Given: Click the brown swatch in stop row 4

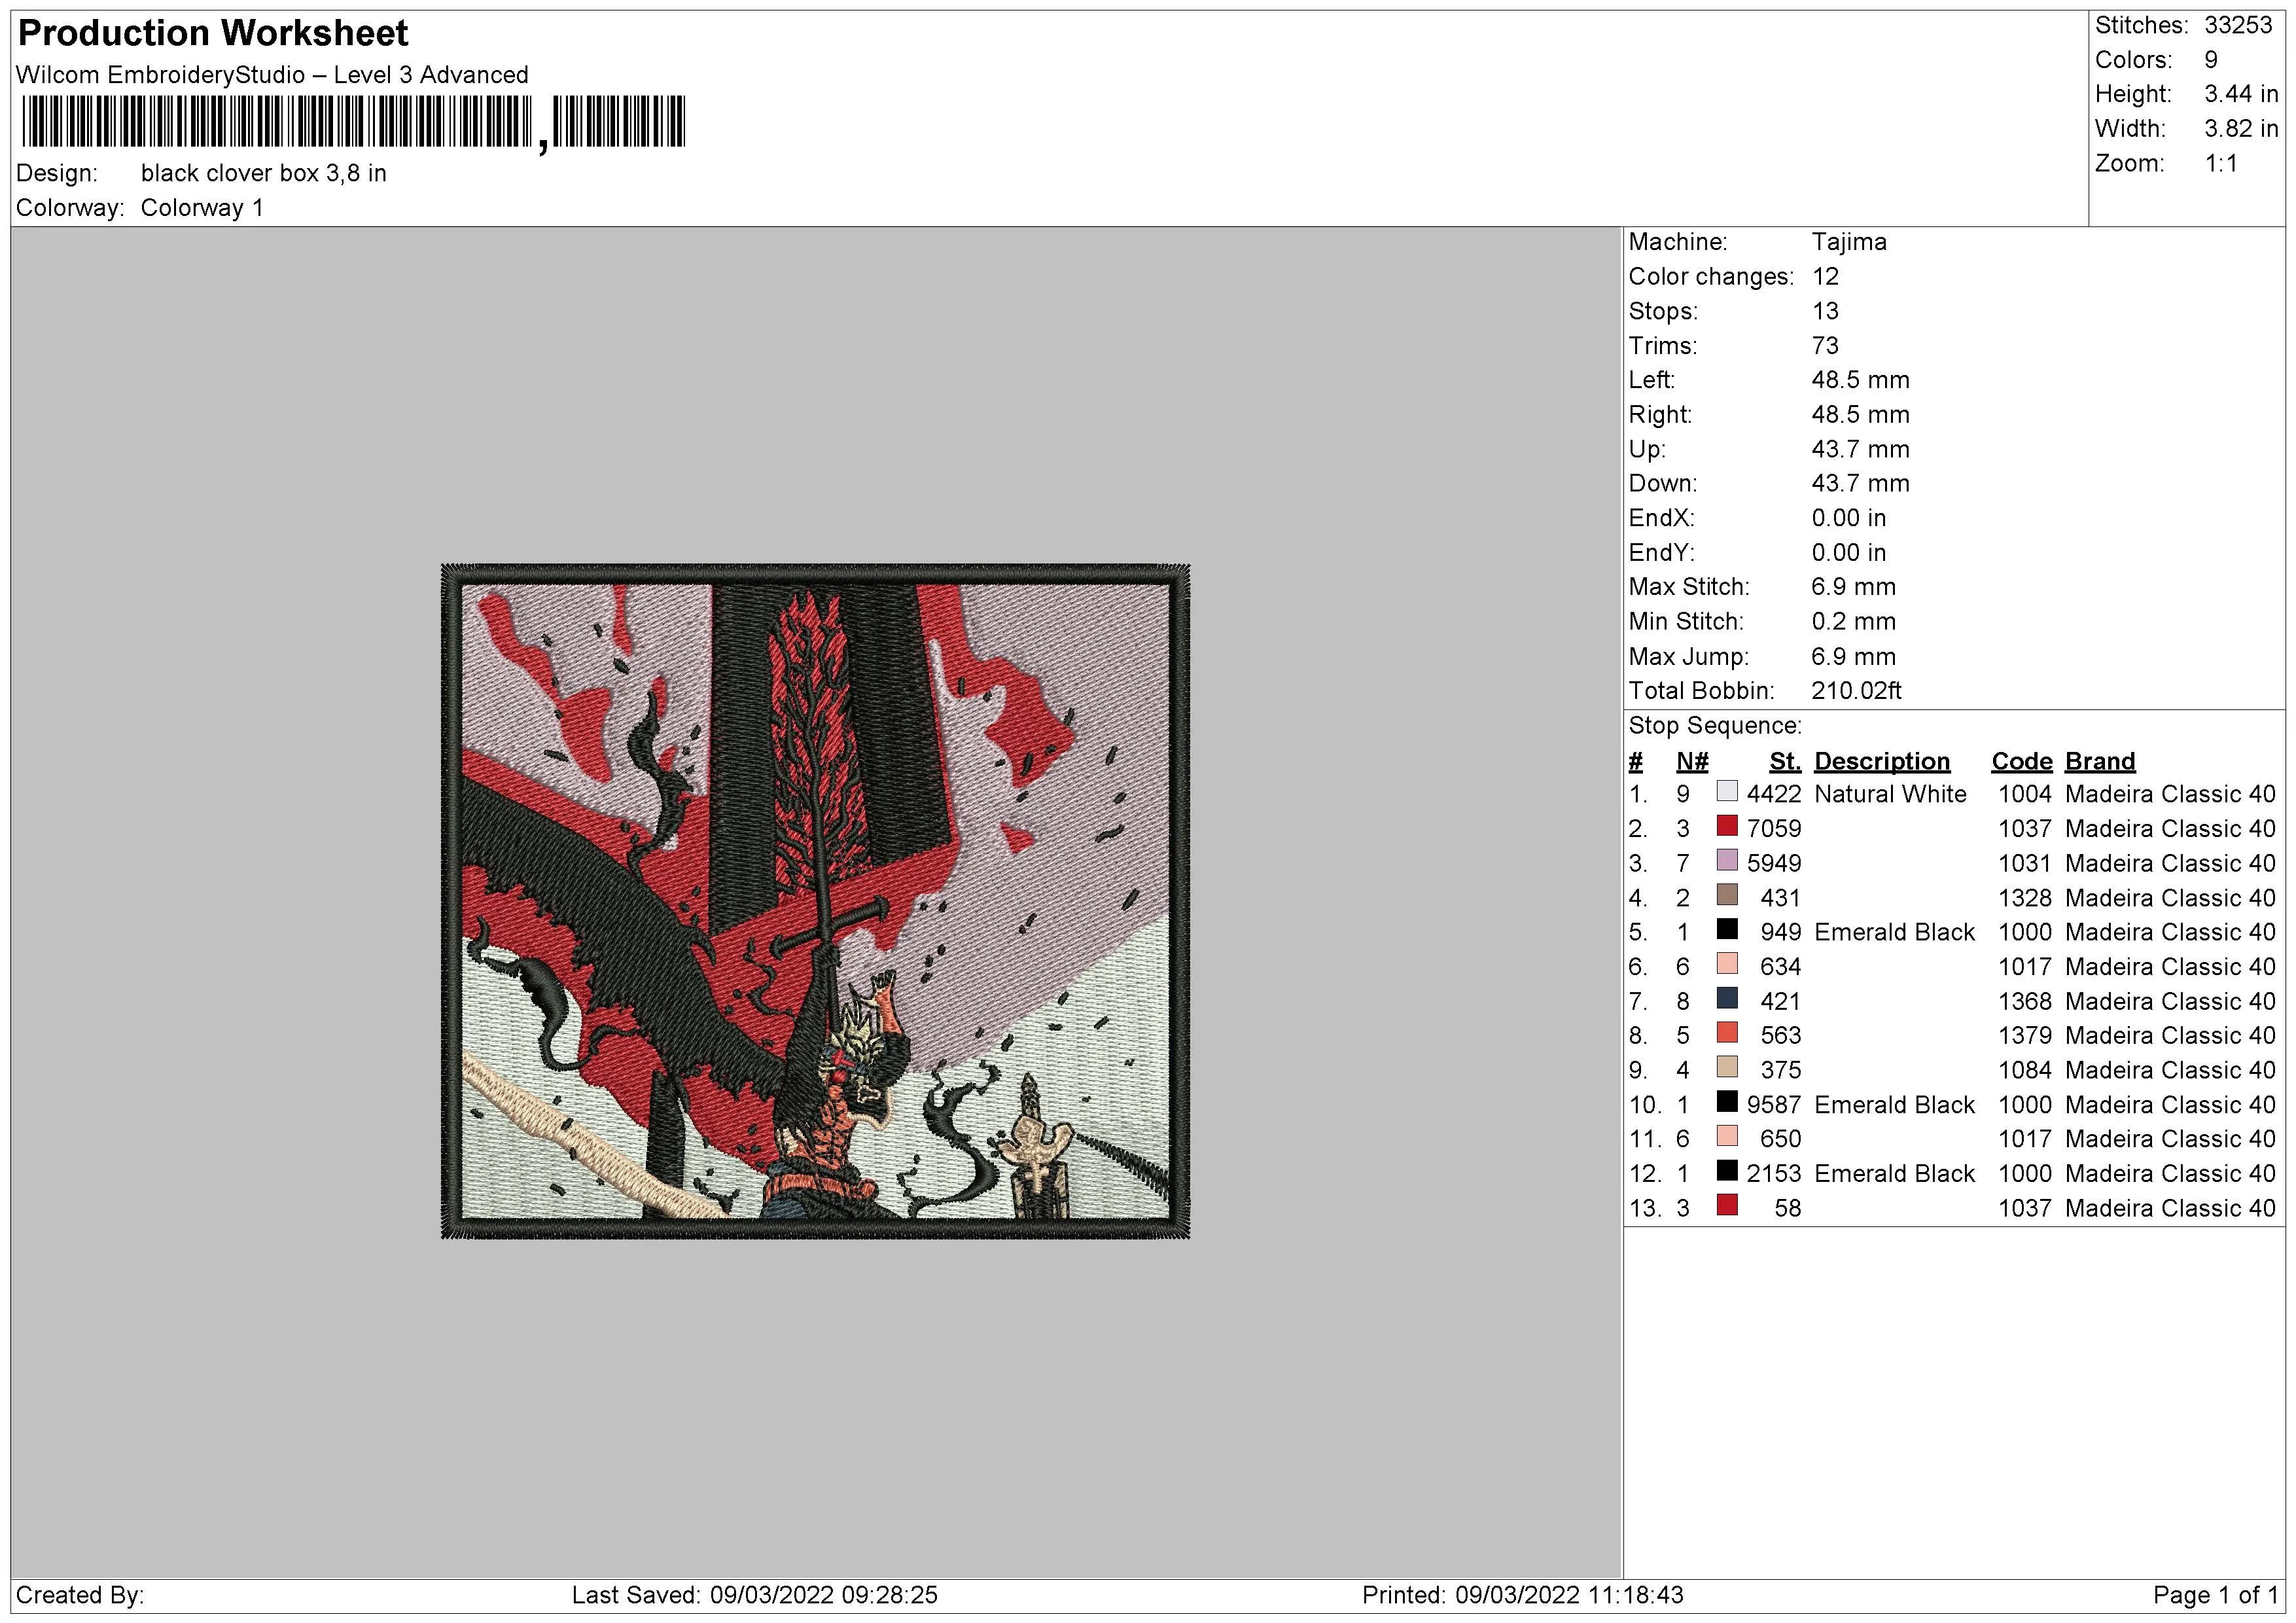Looking at the screenshot, I should [x=1727, y=895].
